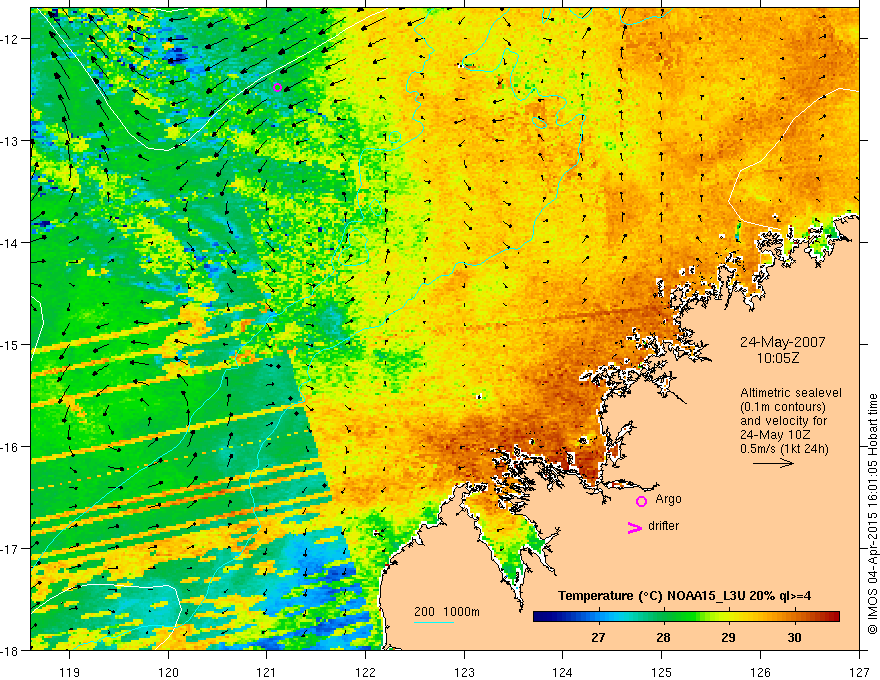Click the magenta drifter arrowhead legend symbol
This screenshot has width=880, height=680.
pos(635,527)
